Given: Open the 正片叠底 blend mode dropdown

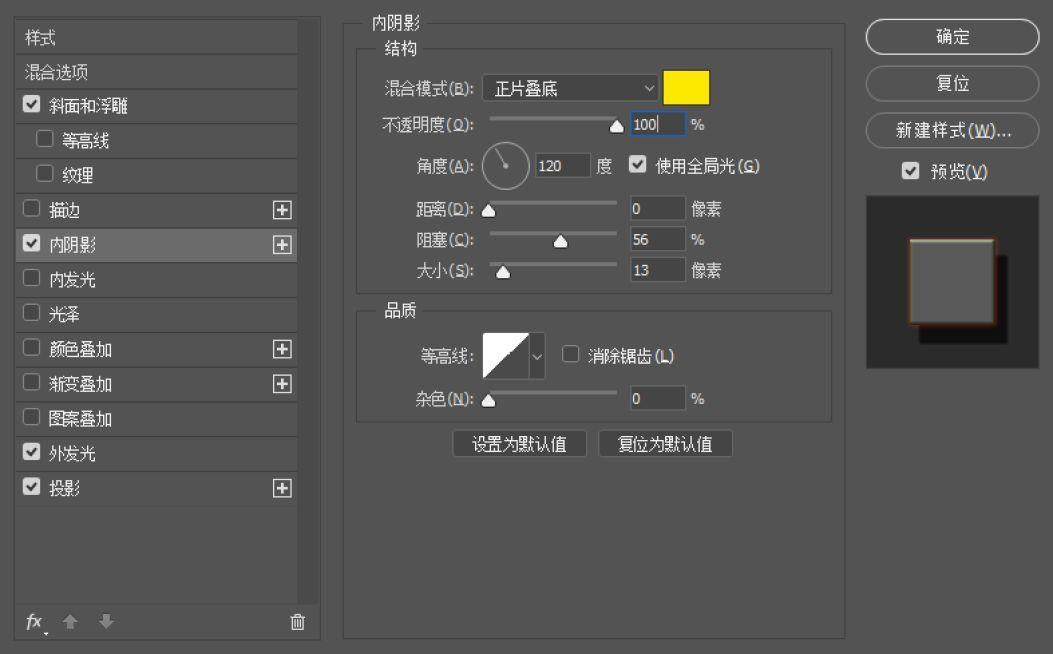Looking at the screenshot, I should 570,88.
